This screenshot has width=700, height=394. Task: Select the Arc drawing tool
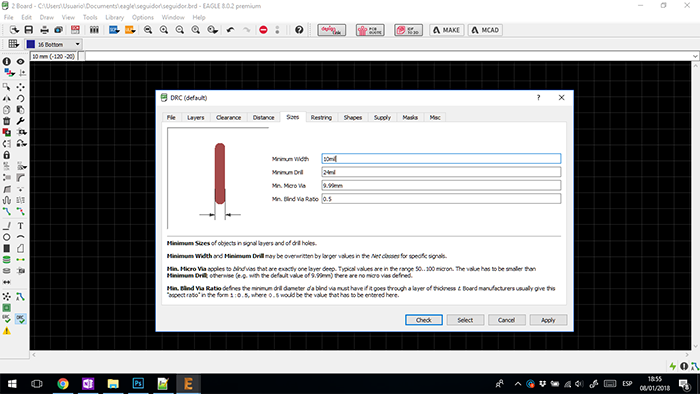tap(21, 237)
